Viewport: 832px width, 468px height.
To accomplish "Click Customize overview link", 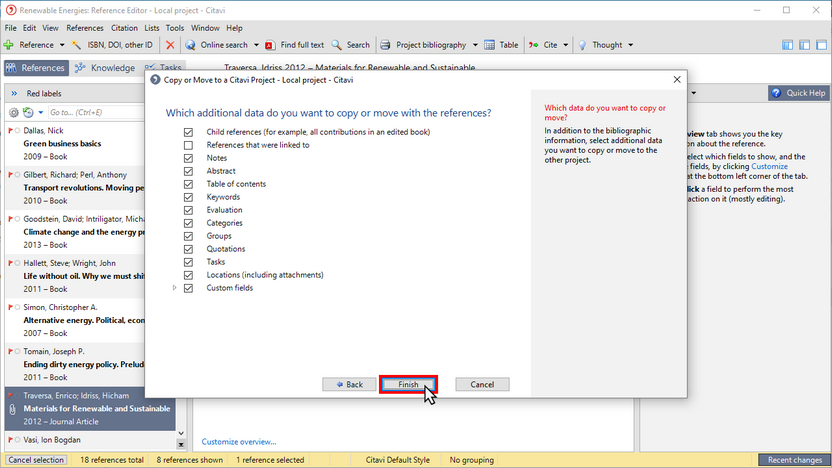I will pos(239,441).
